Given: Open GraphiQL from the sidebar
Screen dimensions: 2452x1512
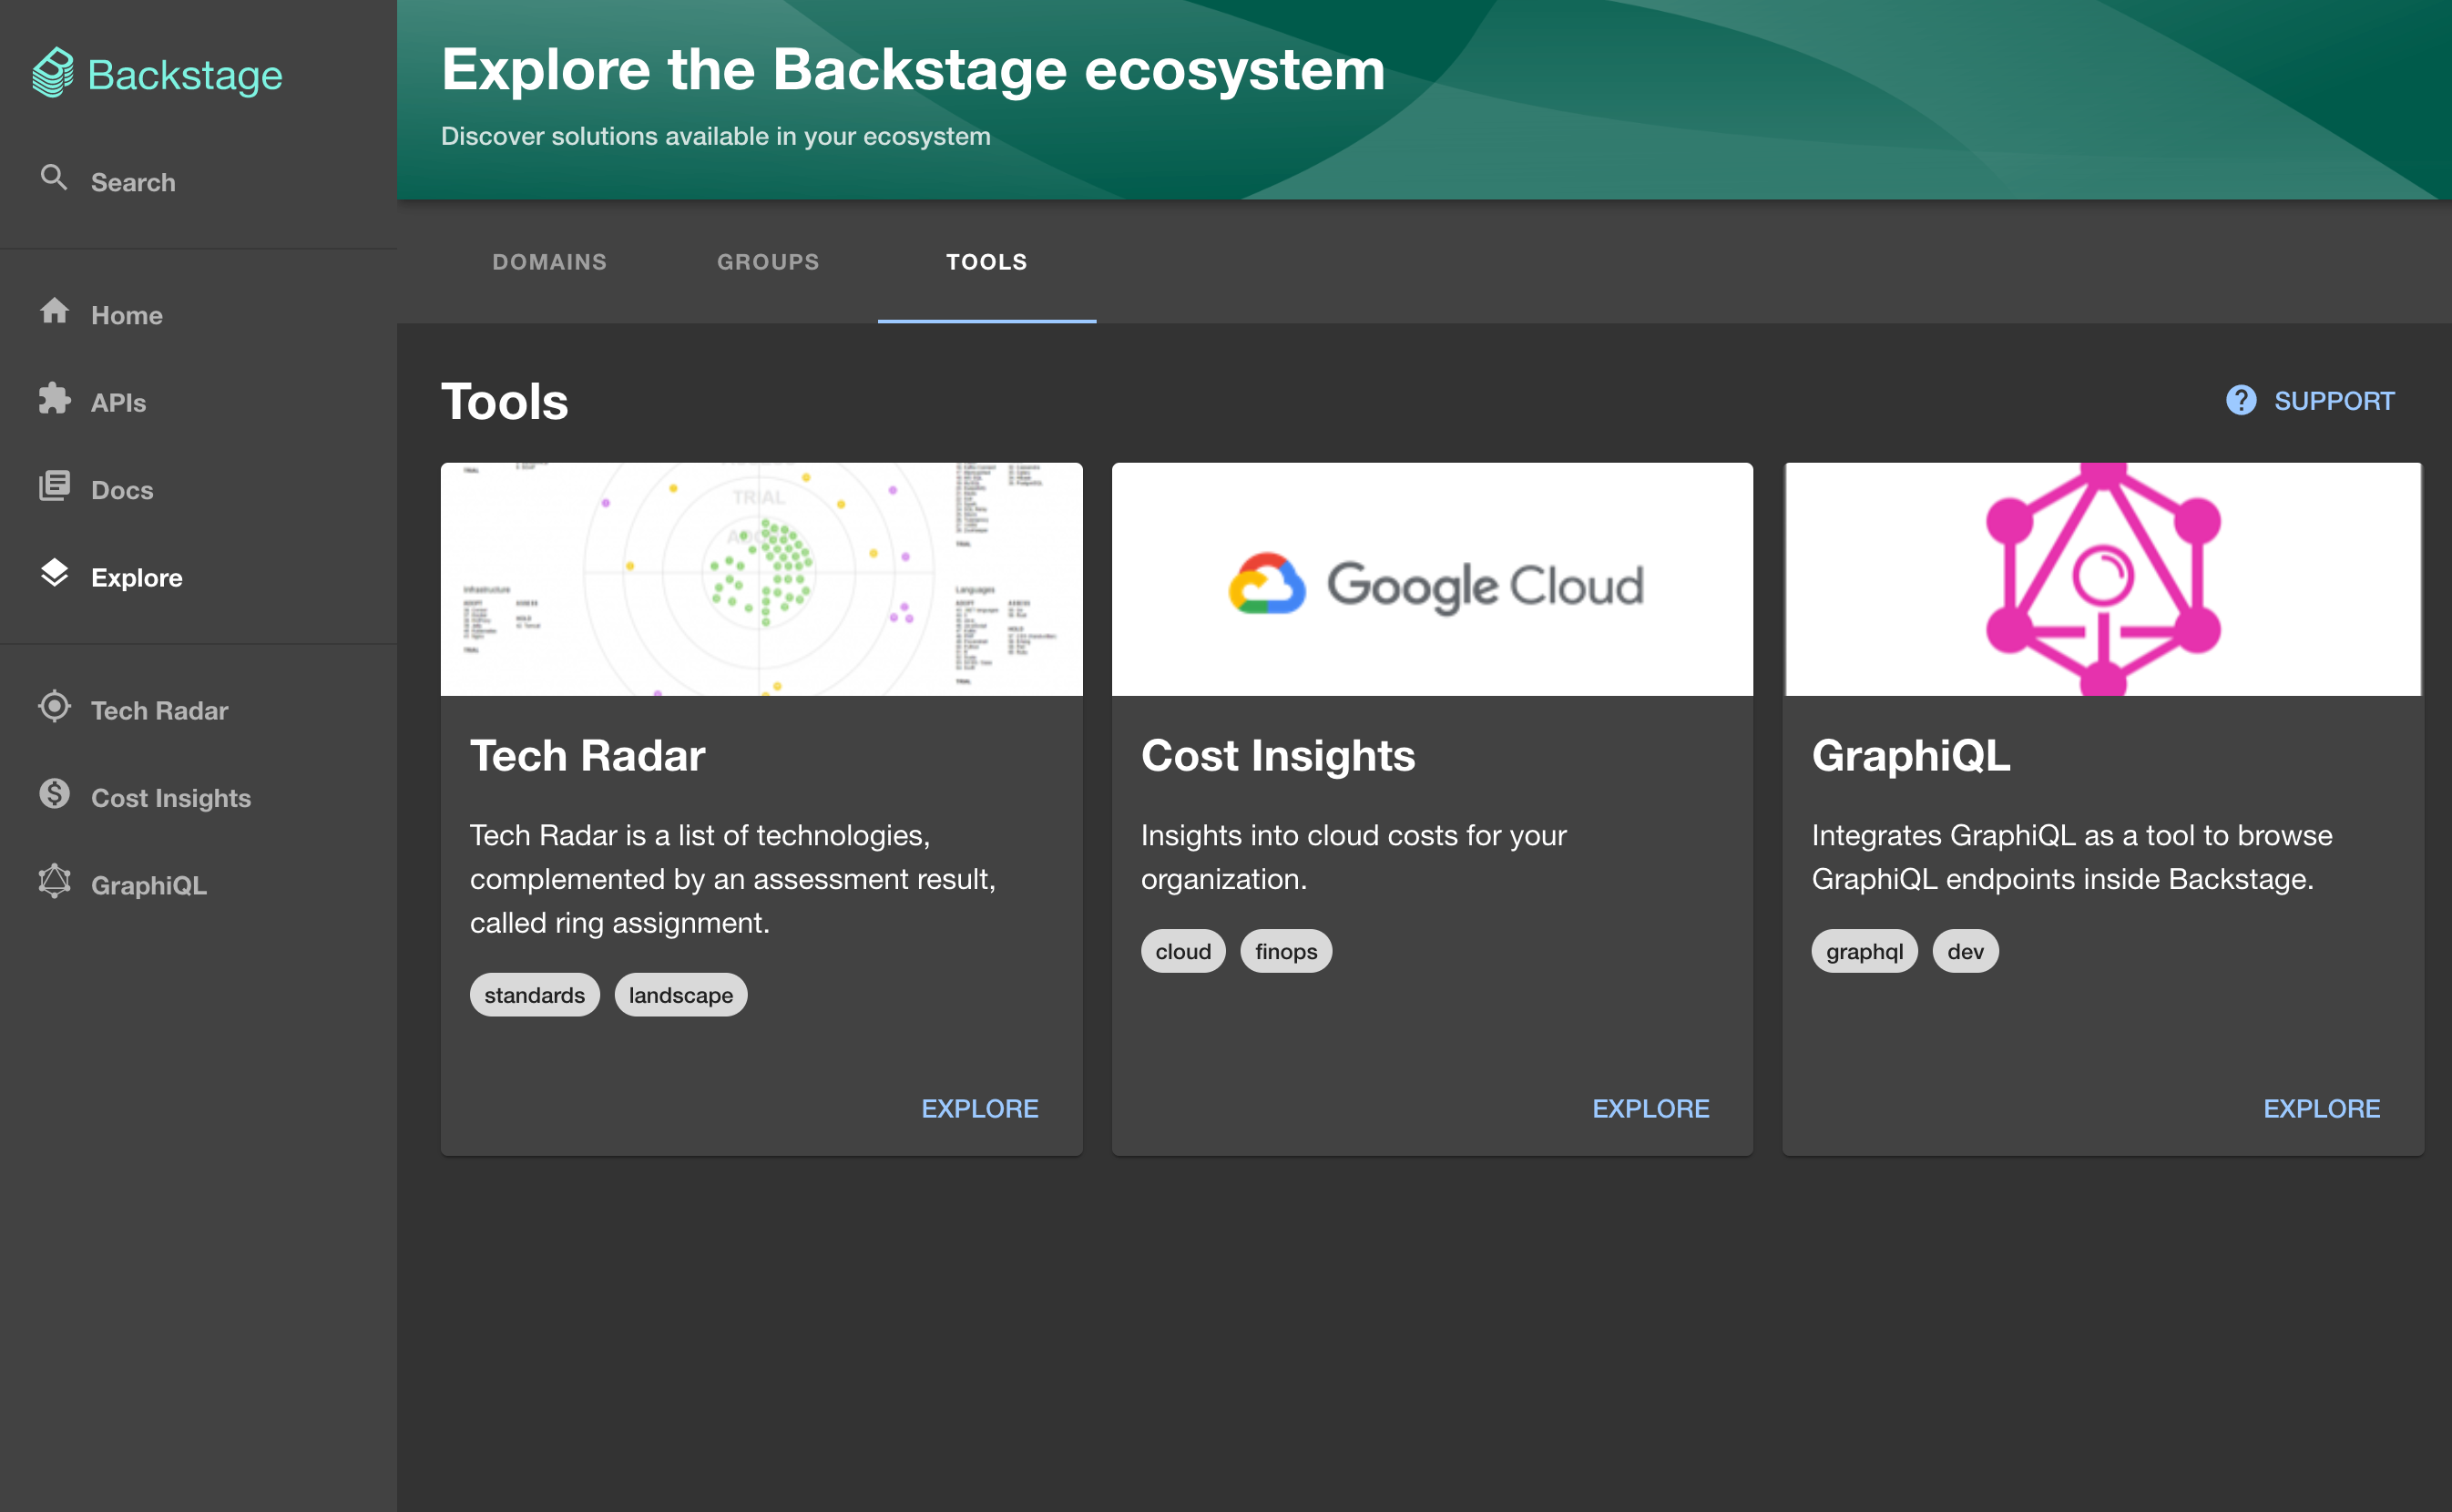Looking at the screenshot, I should click(x=149, y=885).
